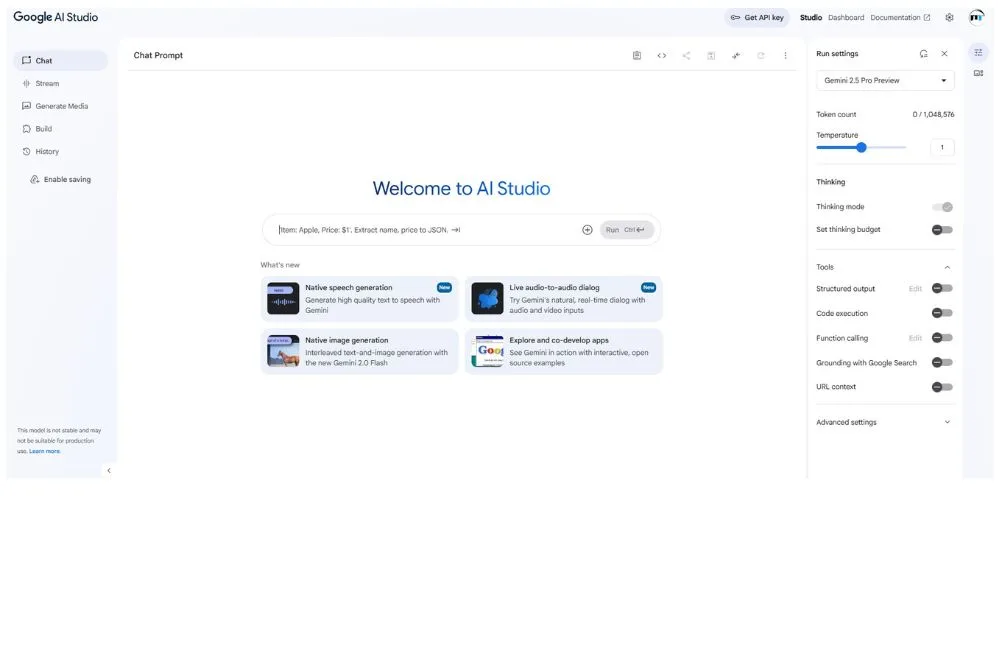Collapse the Tools section chevron
The height and width of the screenshot is (667, 1000).
click(x=947, y=267)
